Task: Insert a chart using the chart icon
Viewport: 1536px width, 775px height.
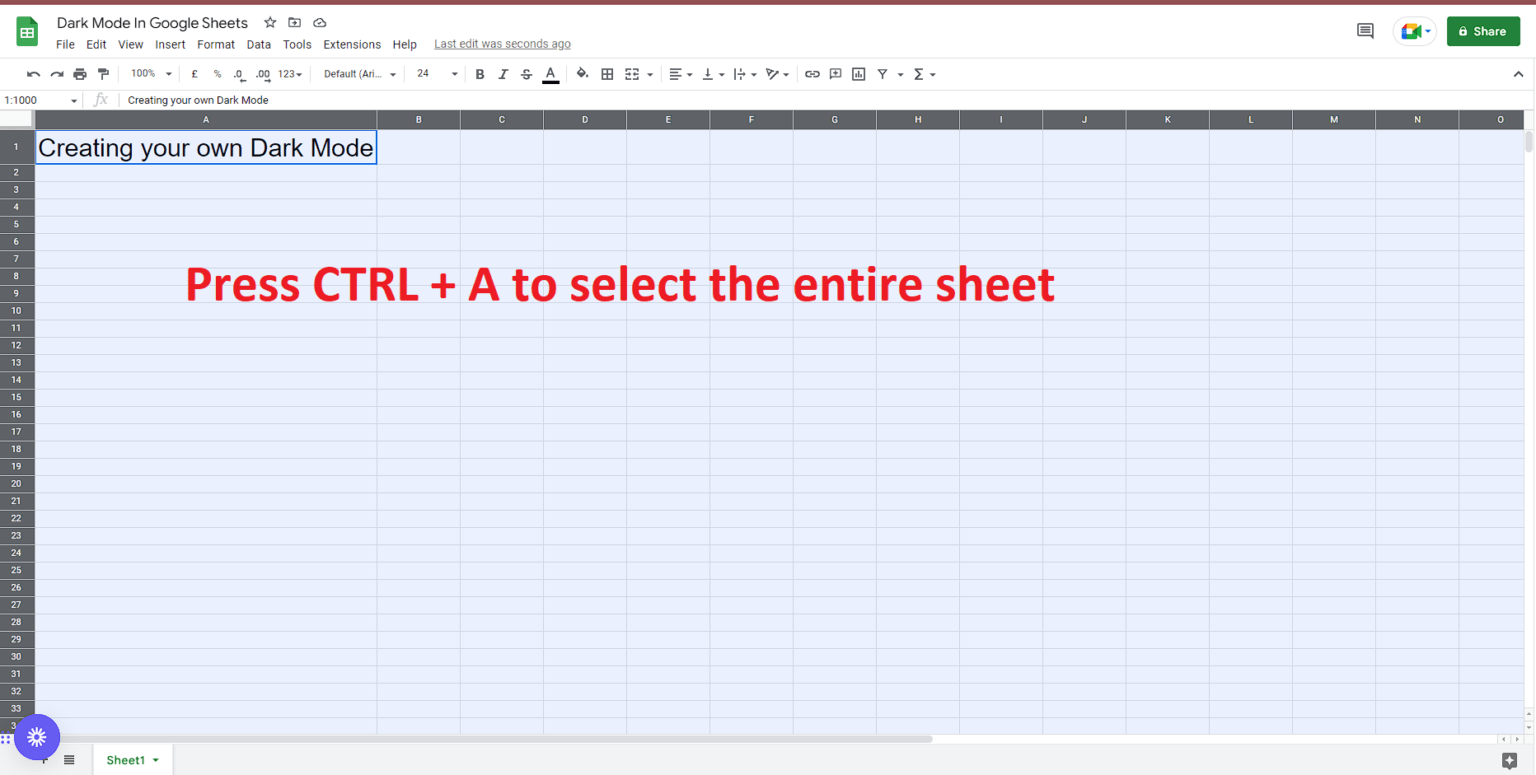Action: 858,74
